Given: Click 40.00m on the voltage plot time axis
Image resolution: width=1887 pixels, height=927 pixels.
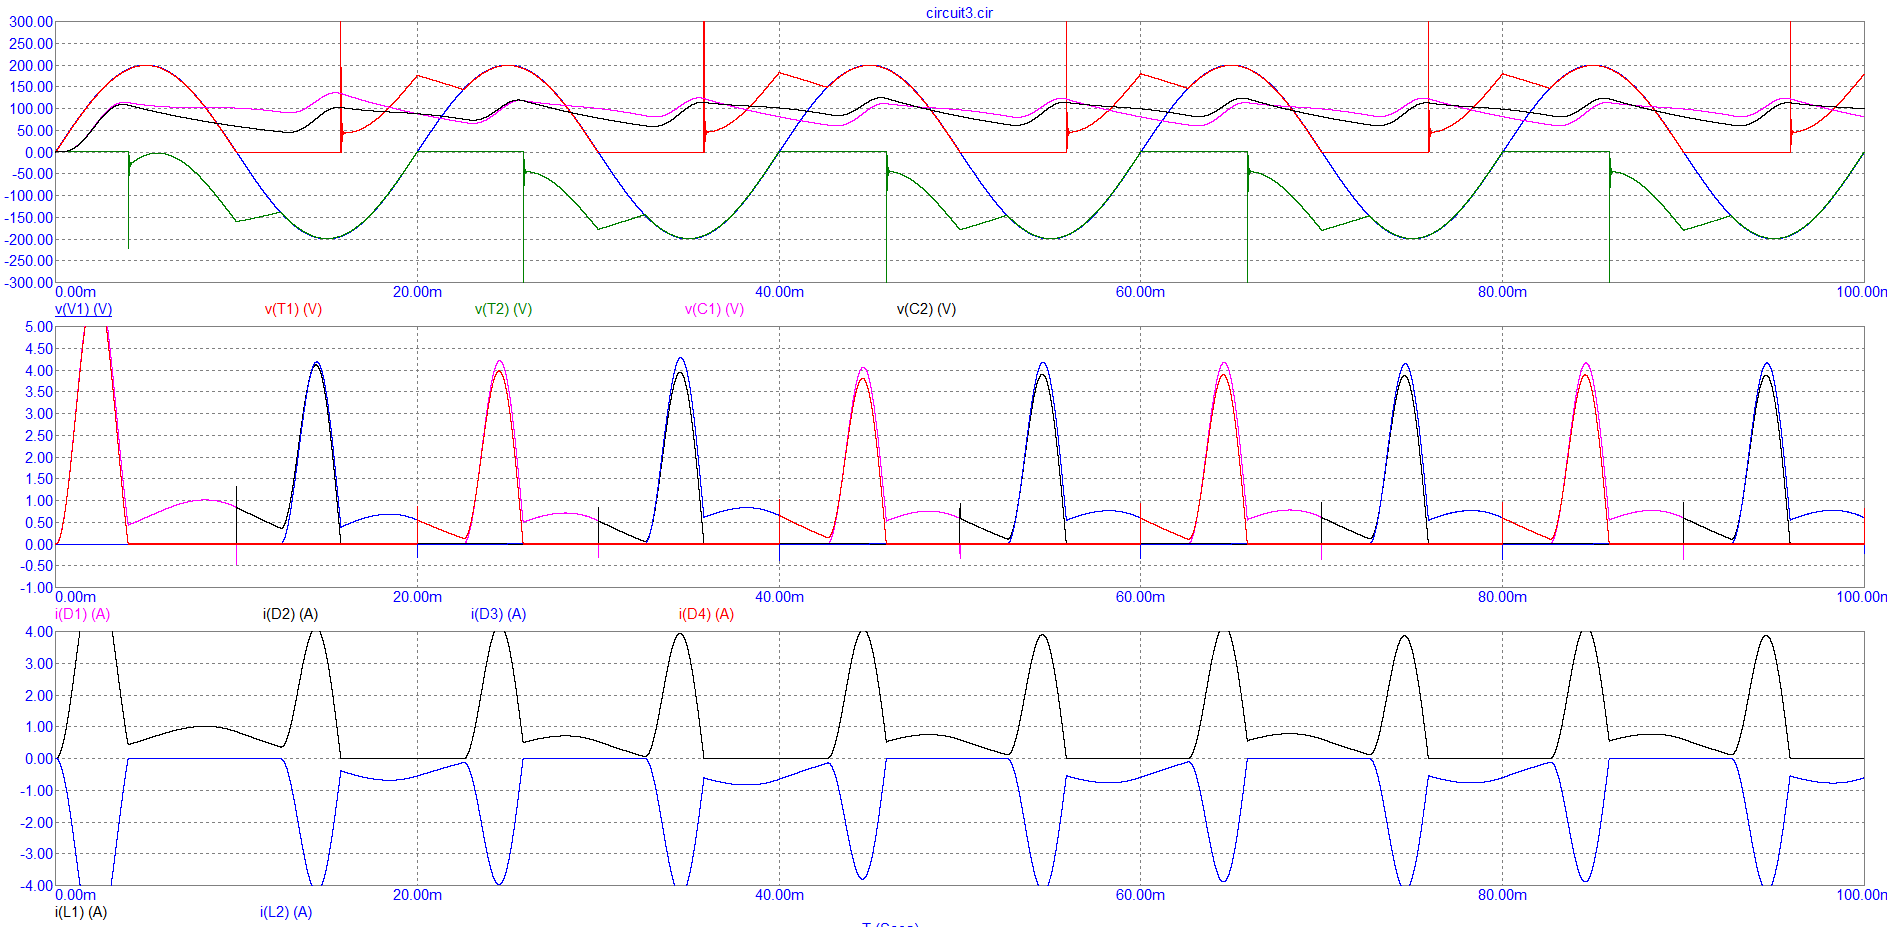Looking at the screenshot, I should tap(779, 292).
